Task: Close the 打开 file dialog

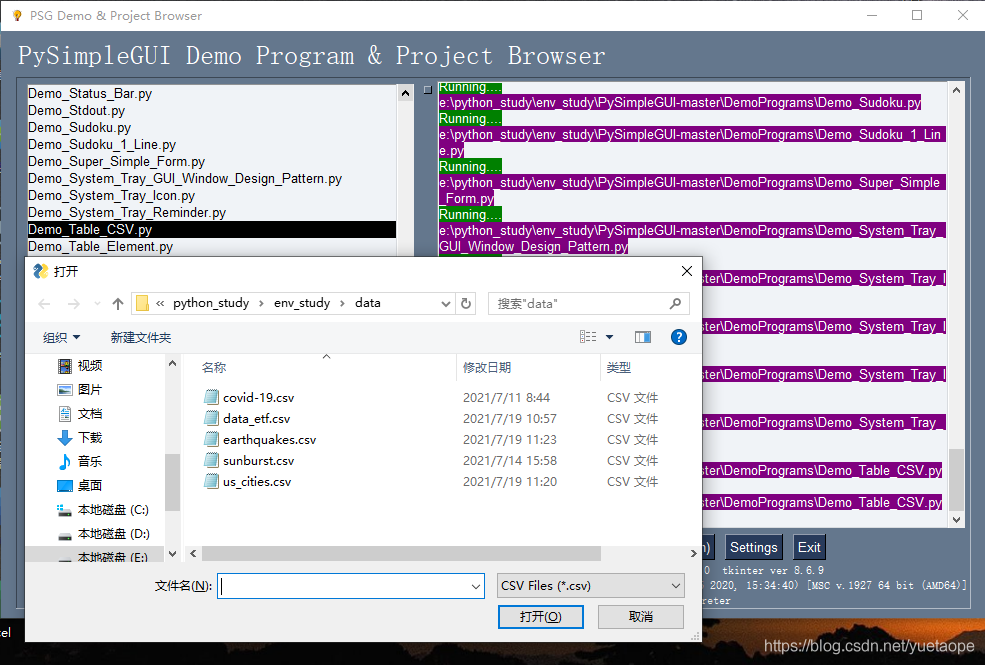Action: [x=687, y=271]
